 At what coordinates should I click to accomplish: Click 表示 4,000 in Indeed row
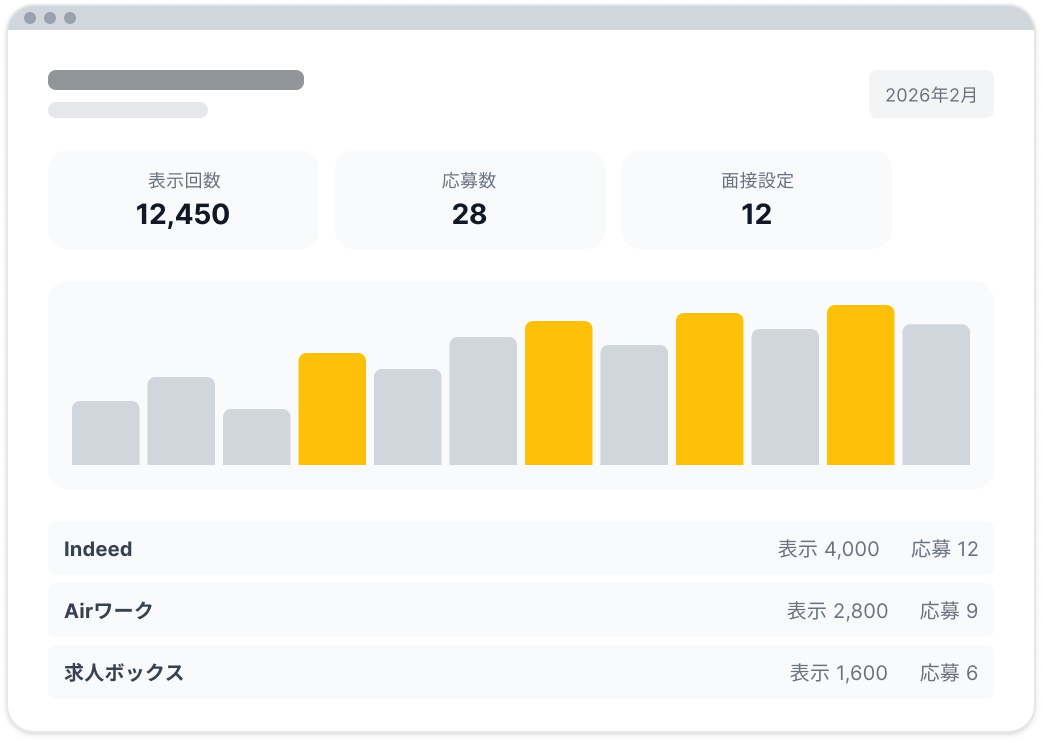click(828, 549)
